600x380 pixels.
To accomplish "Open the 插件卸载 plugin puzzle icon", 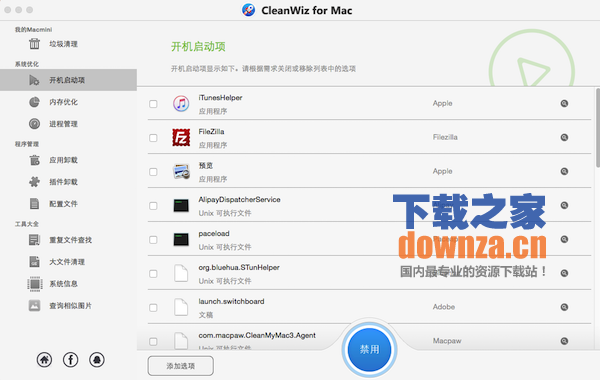I will [34, 182].
